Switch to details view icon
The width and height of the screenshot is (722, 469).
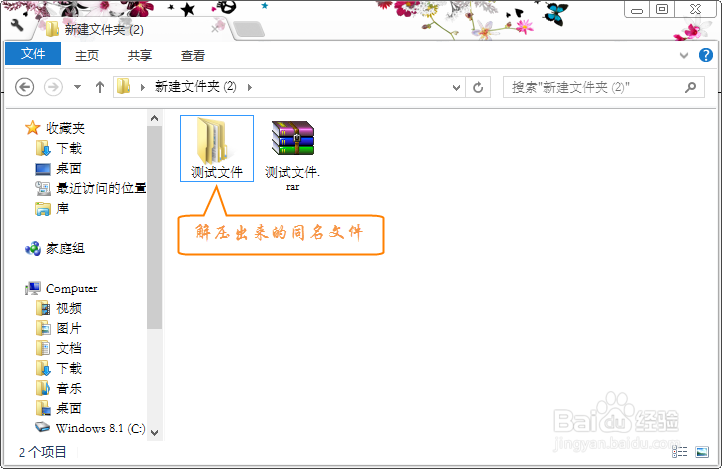click(680, 452)
